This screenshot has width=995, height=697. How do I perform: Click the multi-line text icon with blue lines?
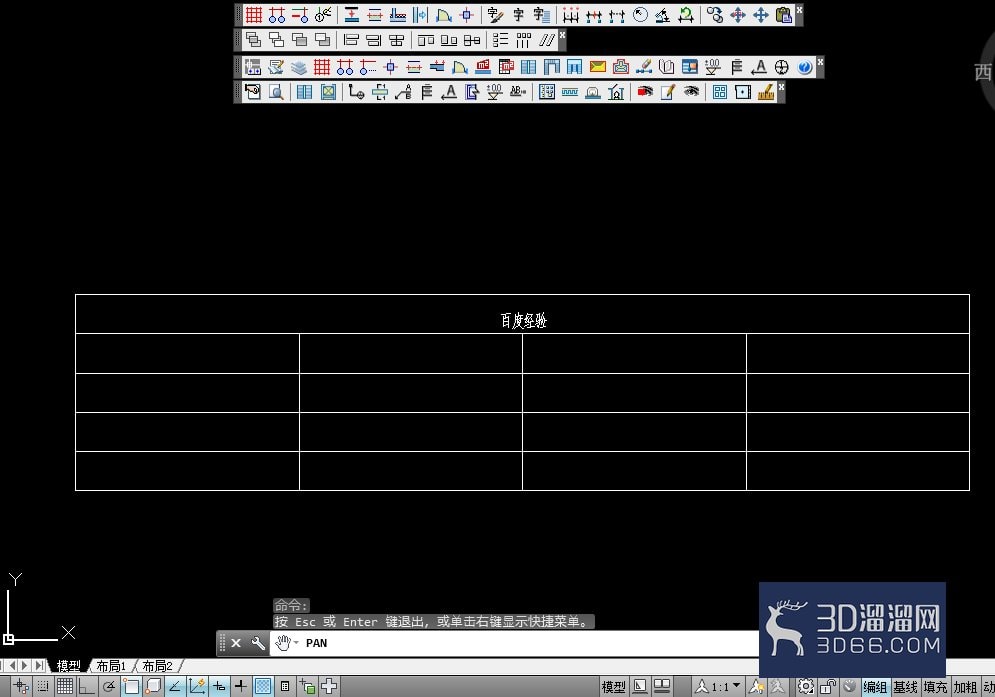click(x=541, y=15)
